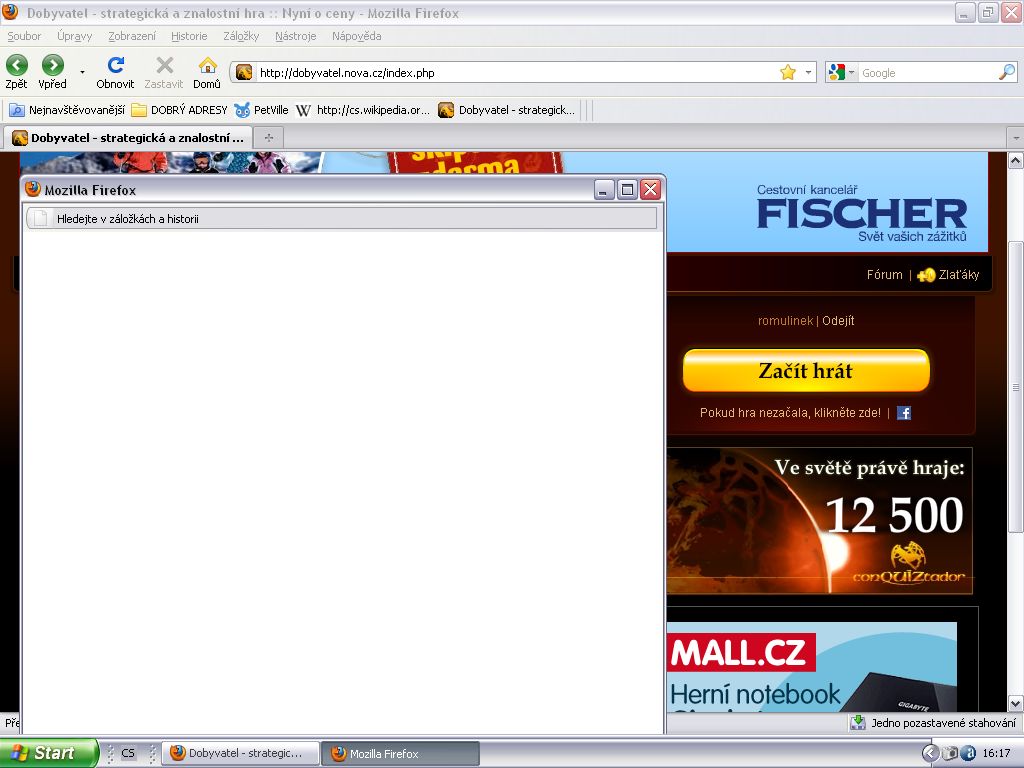Open the MALL.CZ notebook advertisement
The height and width of the screenshot is (768, 1024).
(812, 666)
